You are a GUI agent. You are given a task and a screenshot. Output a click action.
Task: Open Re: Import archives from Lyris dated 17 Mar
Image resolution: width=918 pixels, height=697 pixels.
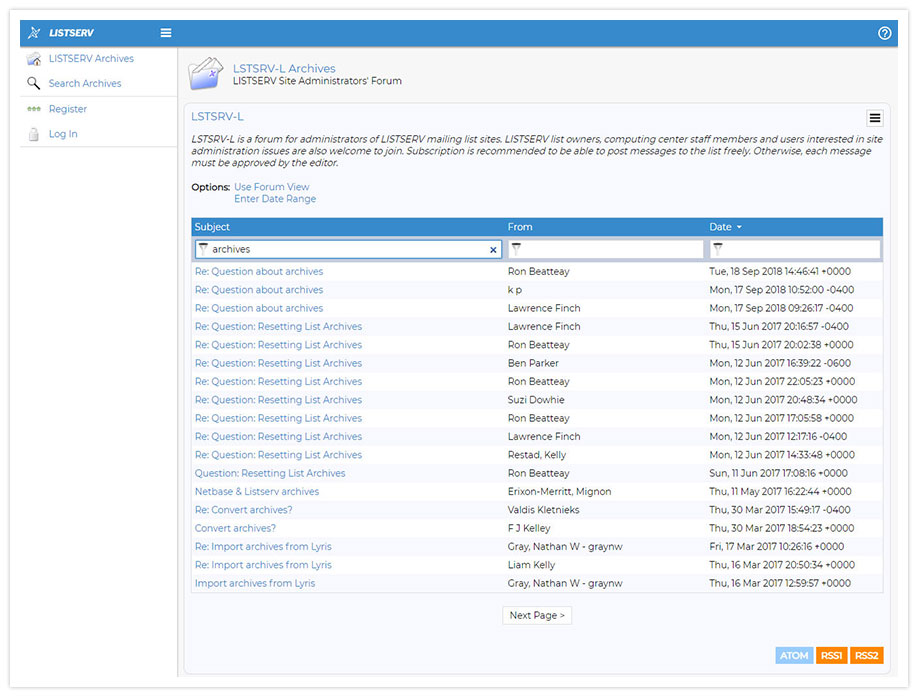pos(263,547)
